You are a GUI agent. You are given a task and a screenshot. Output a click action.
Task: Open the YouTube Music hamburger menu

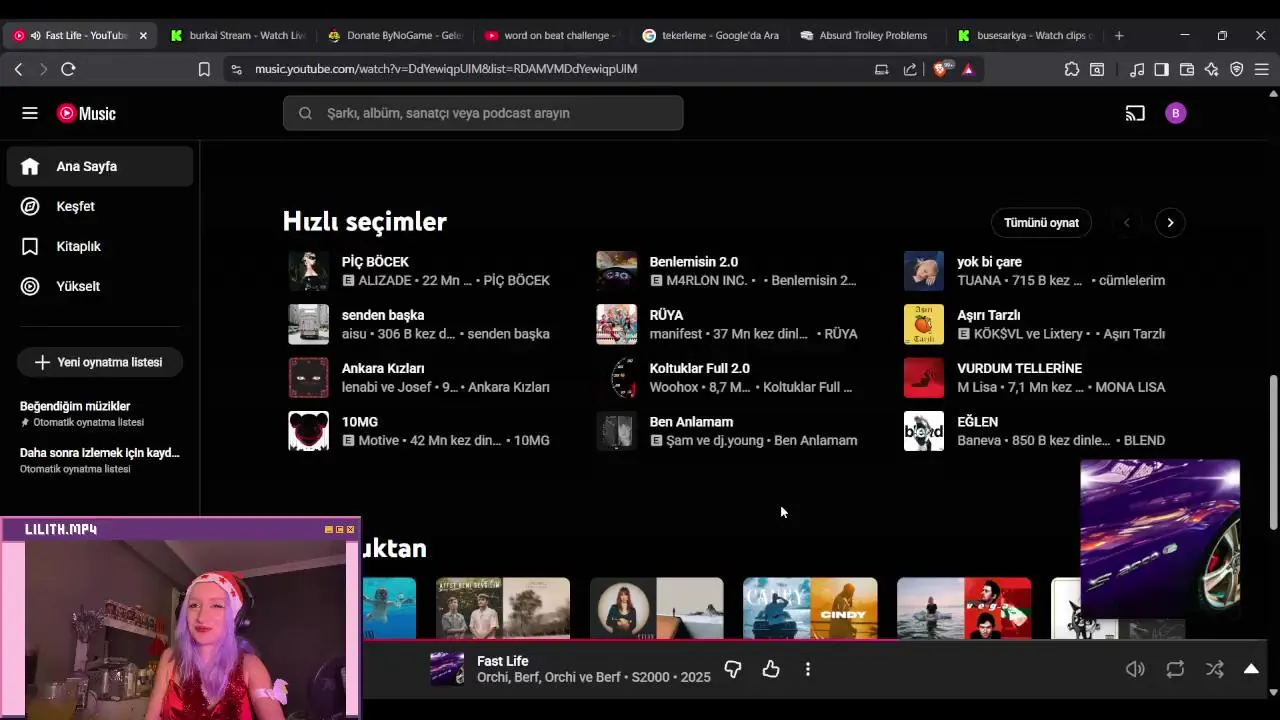click(x=30, y=113)
